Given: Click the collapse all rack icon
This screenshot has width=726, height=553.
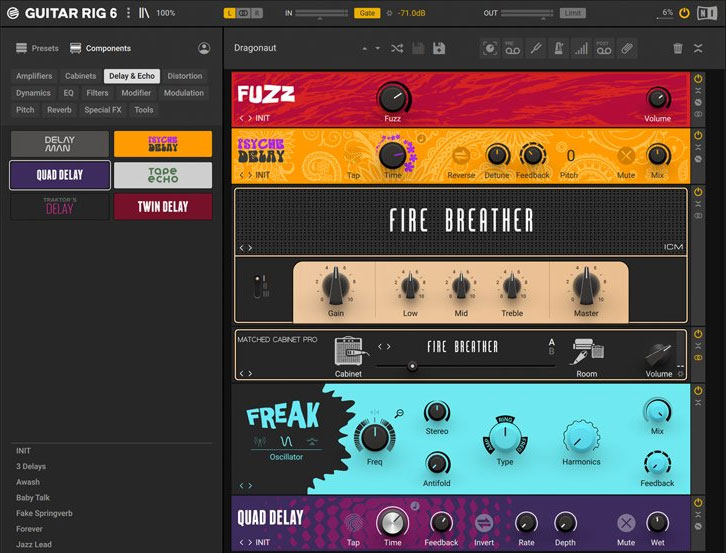Looking at the screenshot, I should (698, 48).
